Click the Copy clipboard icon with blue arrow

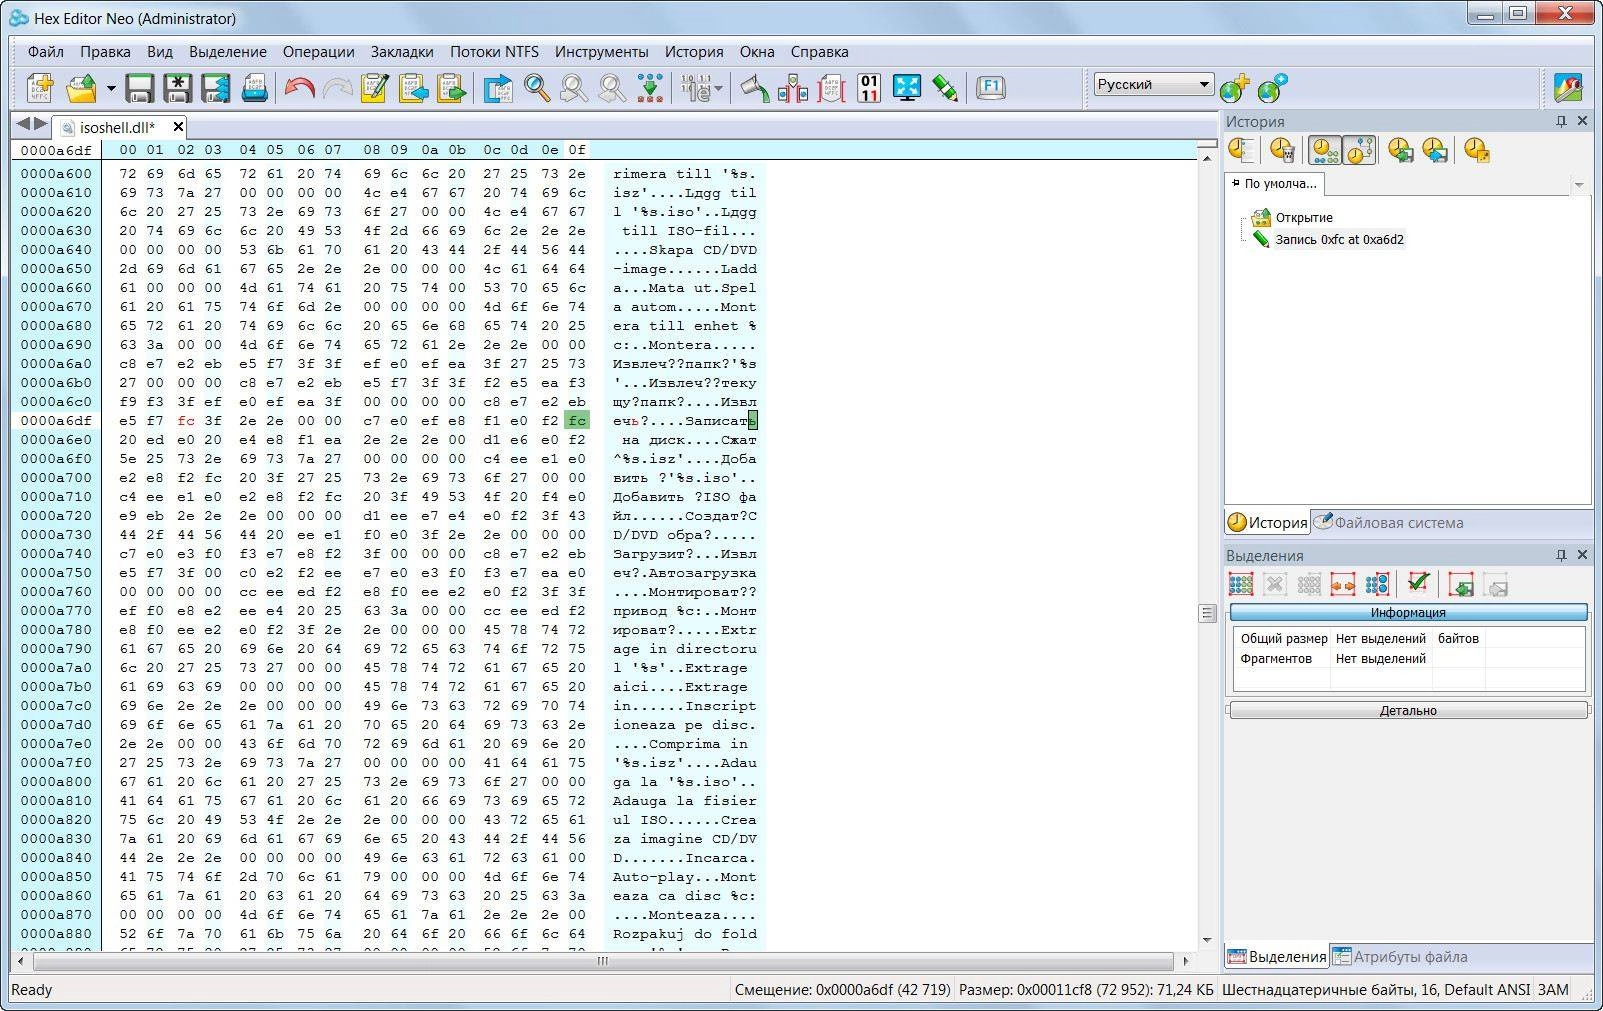413,88
